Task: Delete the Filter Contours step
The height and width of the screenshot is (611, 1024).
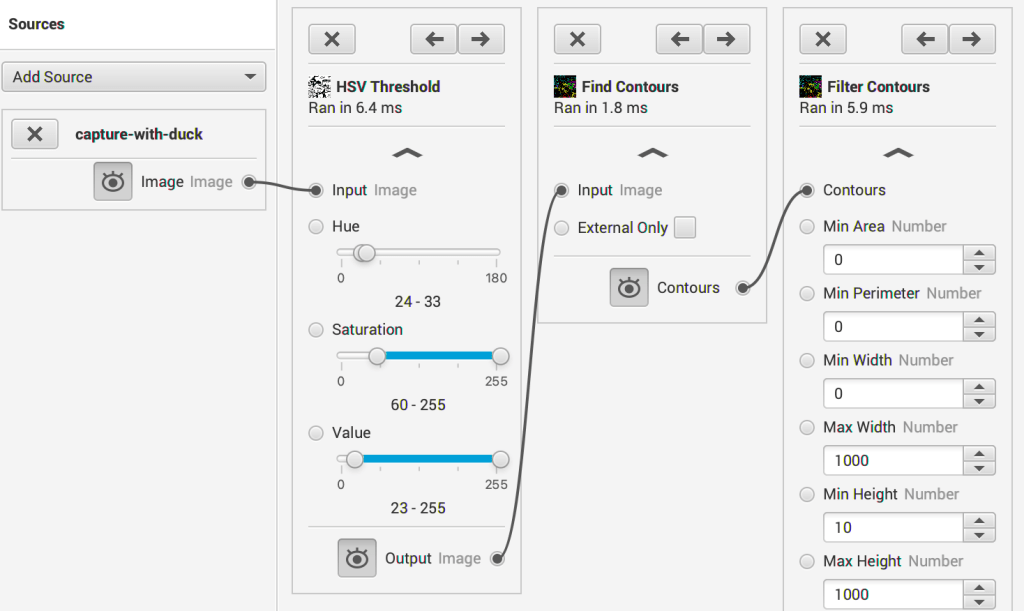Action: click(x=823, y=39)
